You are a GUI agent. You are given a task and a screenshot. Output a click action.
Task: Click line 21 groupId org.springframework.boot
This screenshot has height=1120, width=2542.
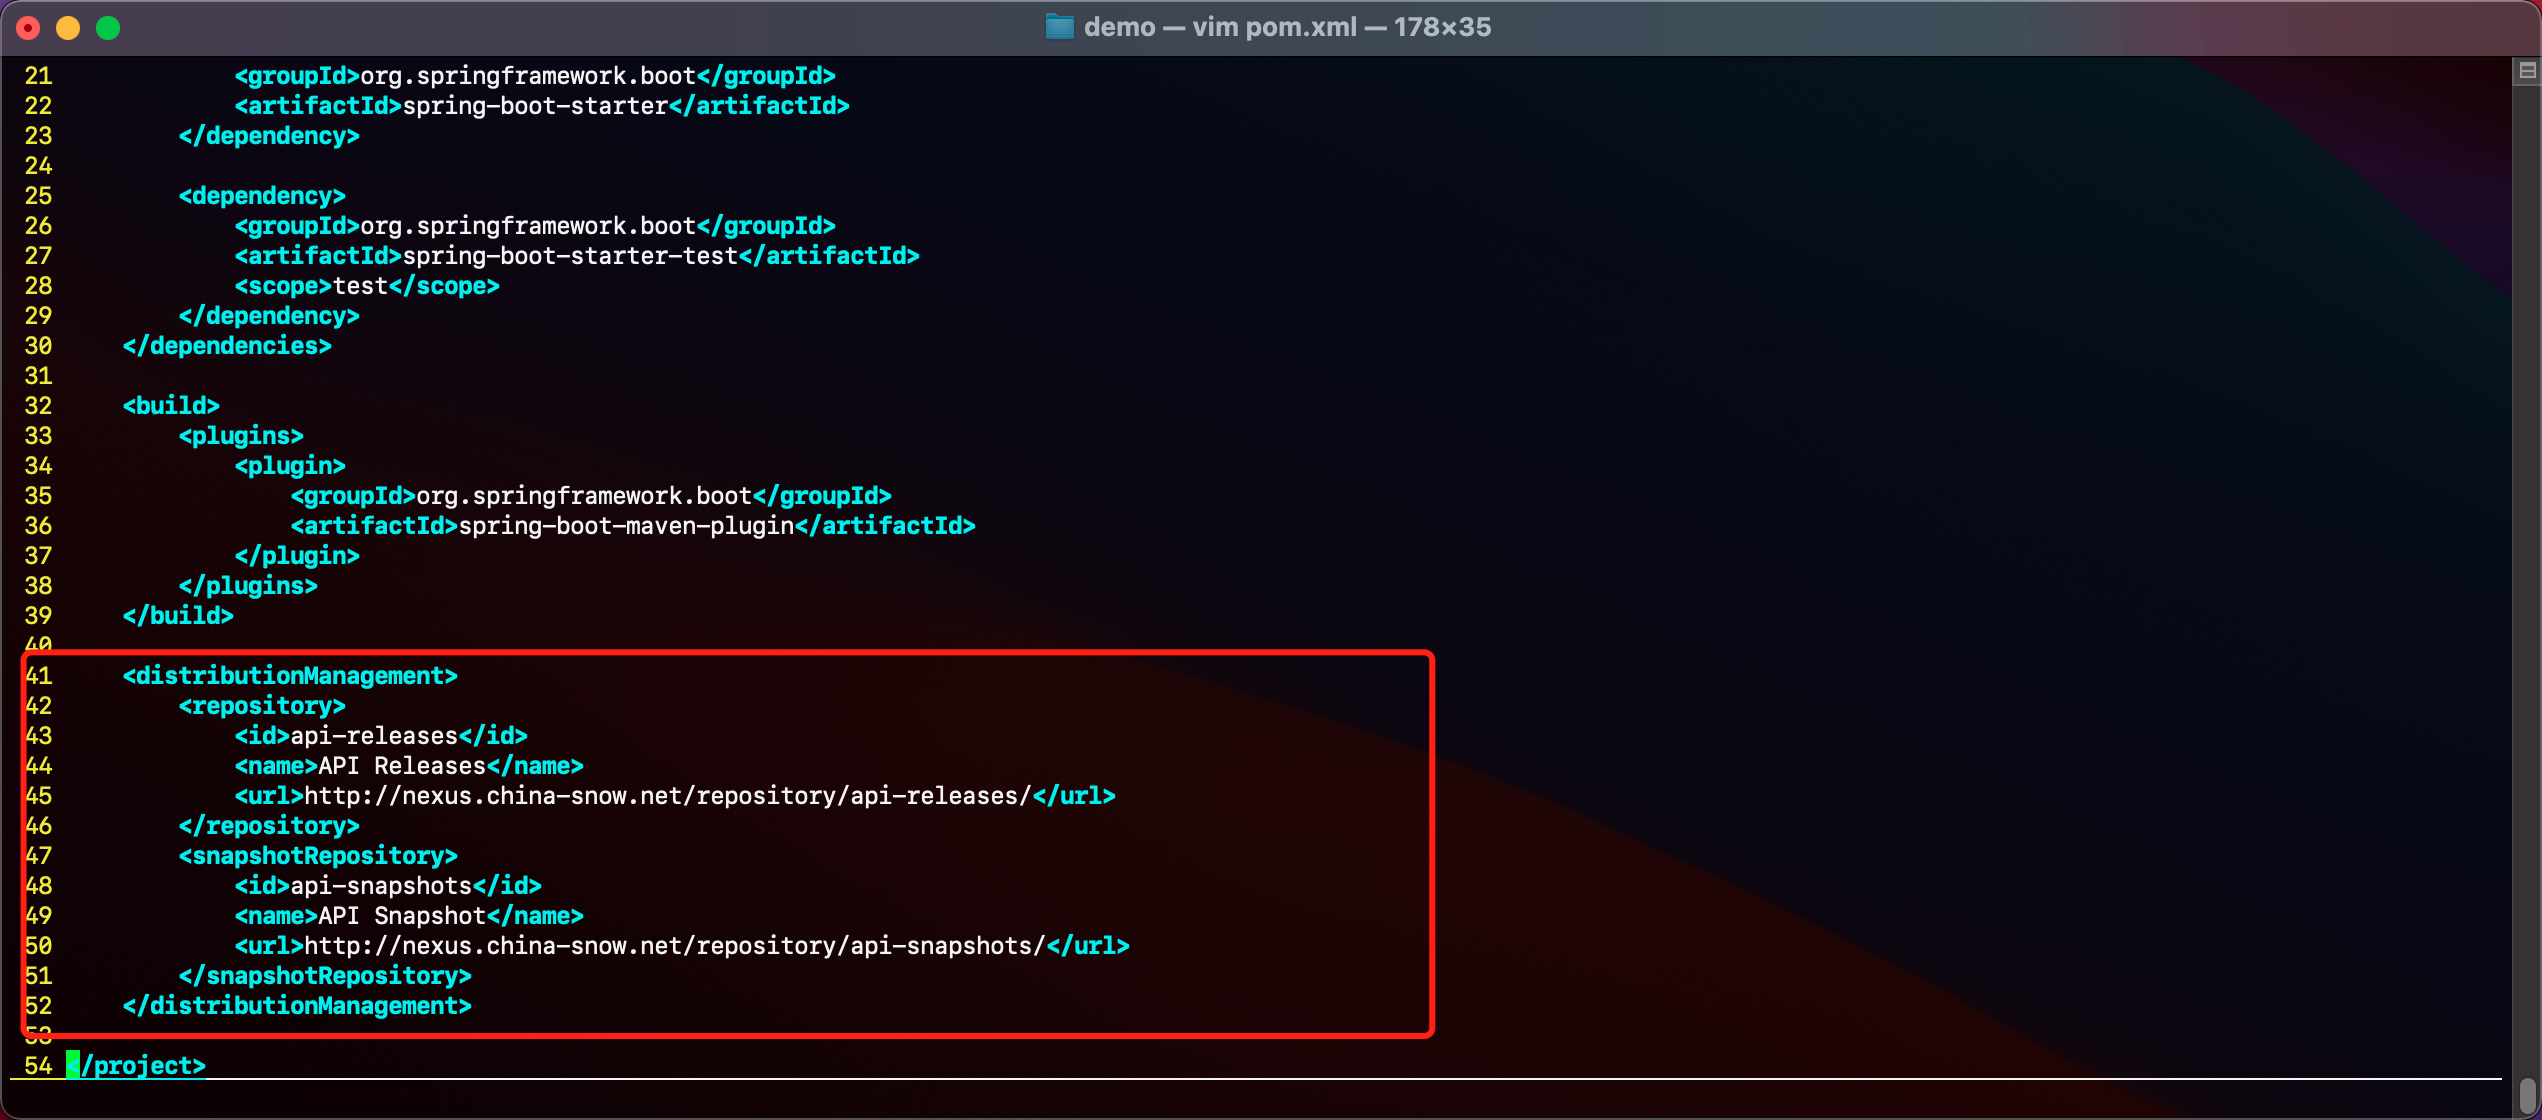(535, 76)
